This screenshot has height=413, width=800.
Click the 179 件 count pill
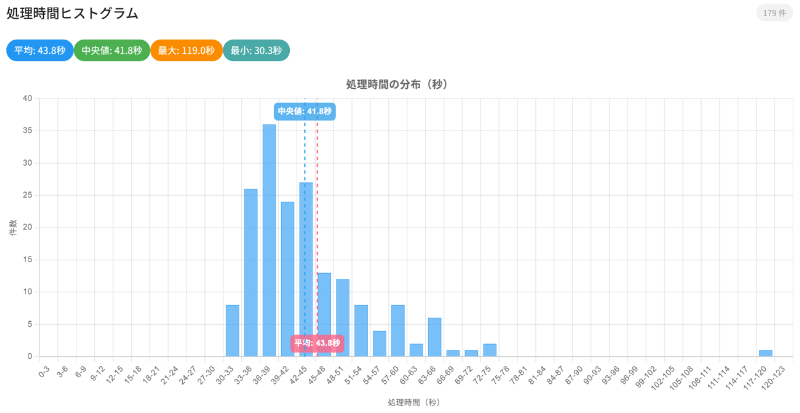tap(774, 13)
